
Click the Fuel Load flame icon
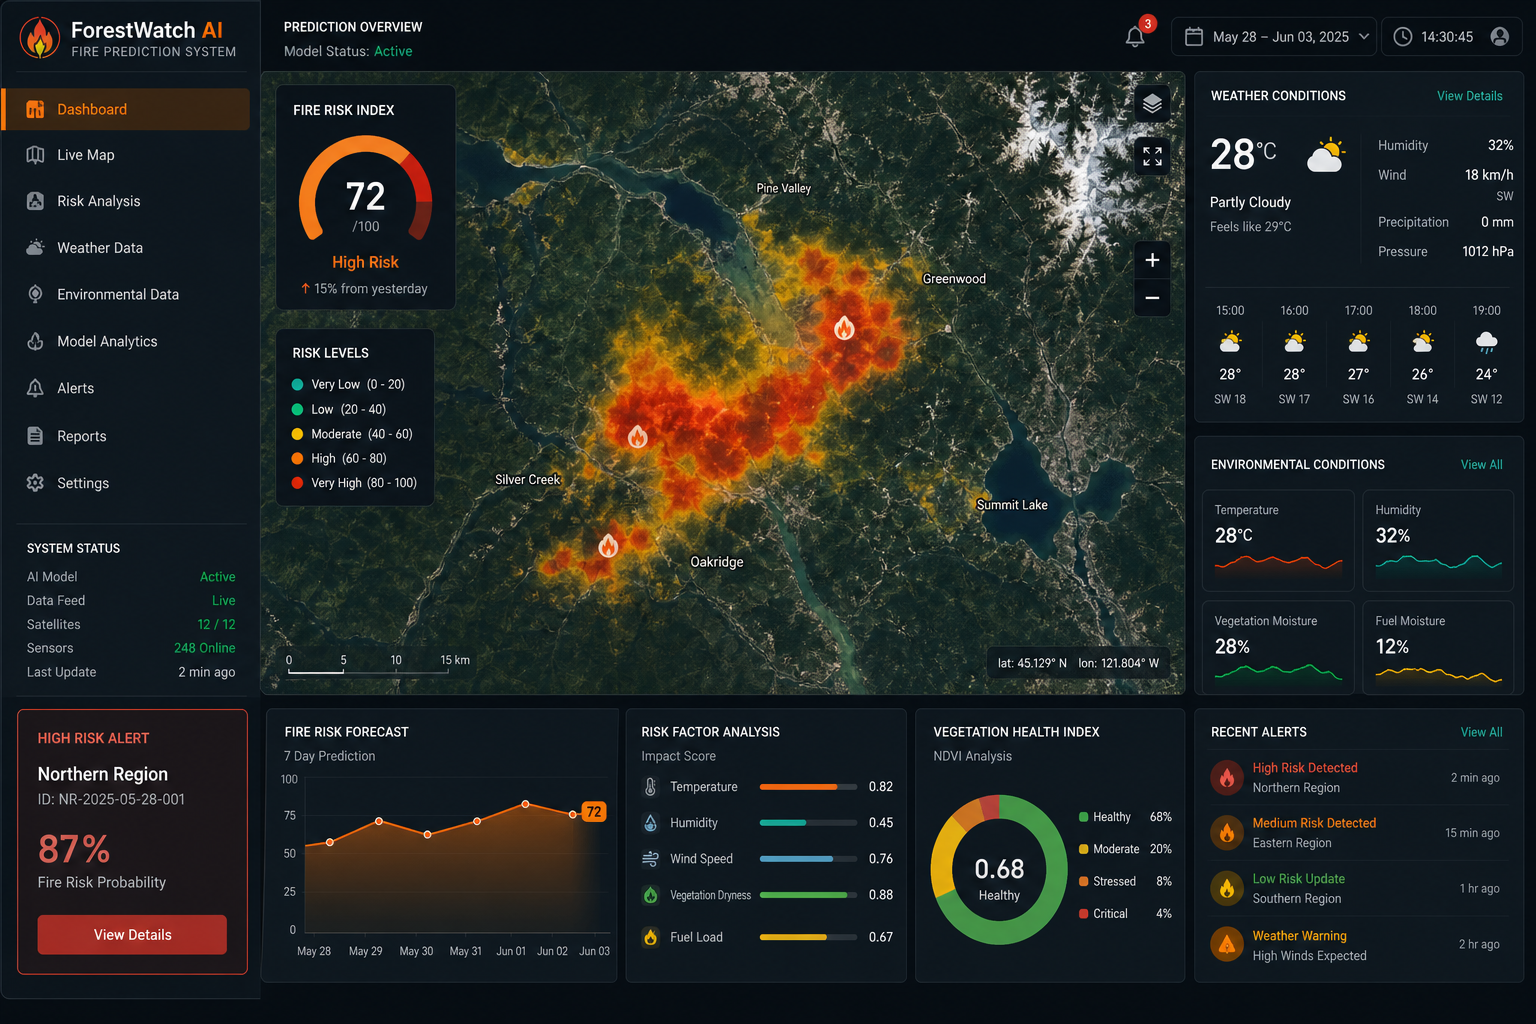(650, 937)
